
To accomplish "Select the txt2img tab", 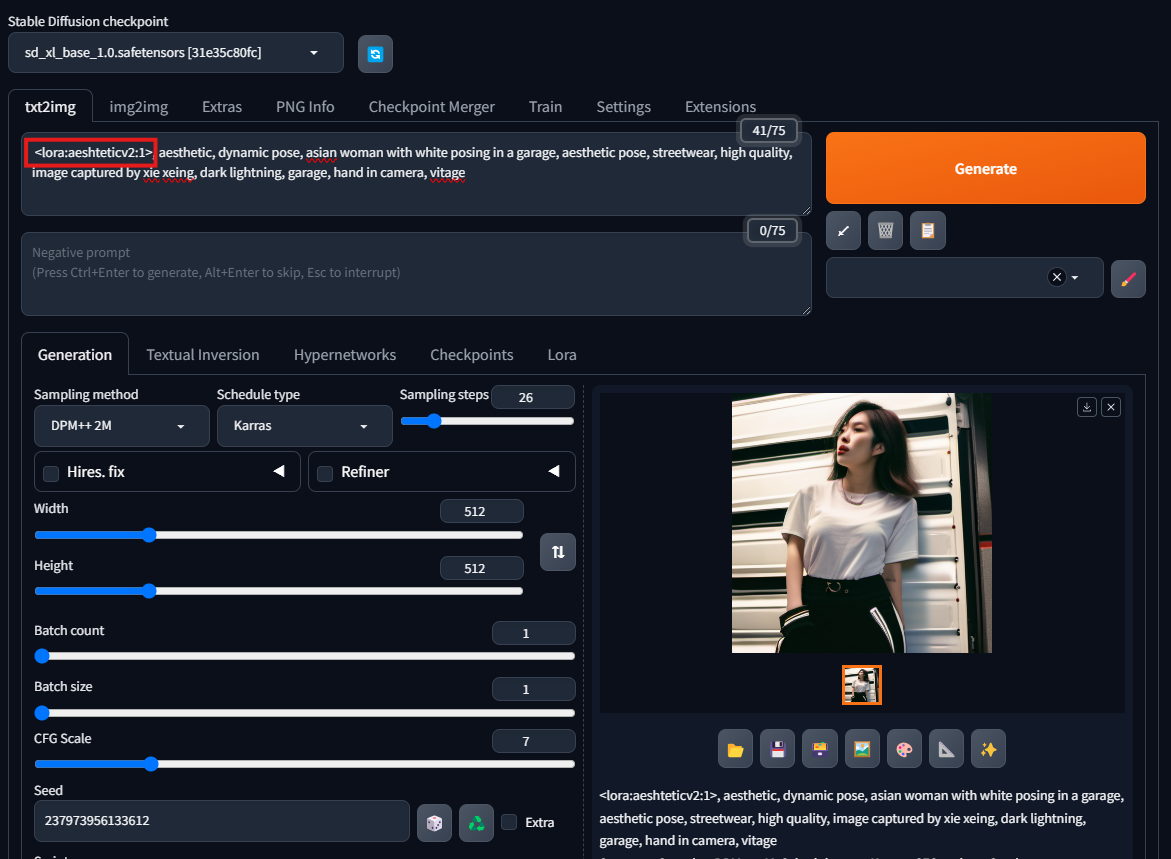I will [x=50, y=107].
